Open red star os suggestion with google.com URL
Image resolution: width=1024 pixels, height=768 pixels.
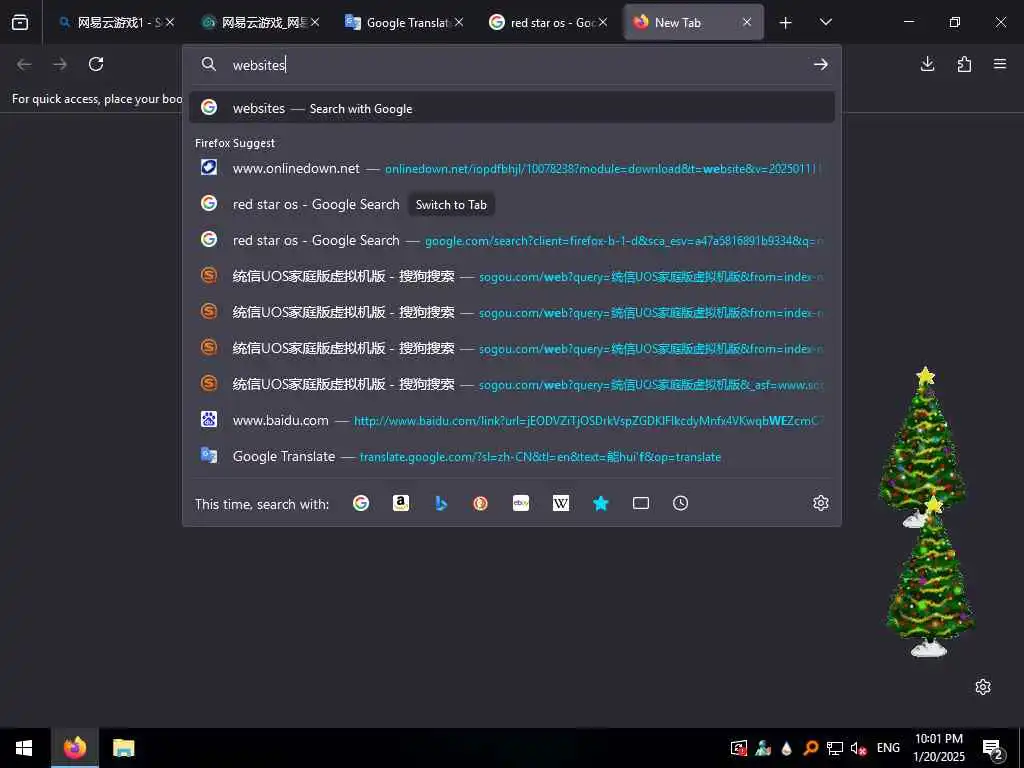pyautogui.click(x=512, y=240)
